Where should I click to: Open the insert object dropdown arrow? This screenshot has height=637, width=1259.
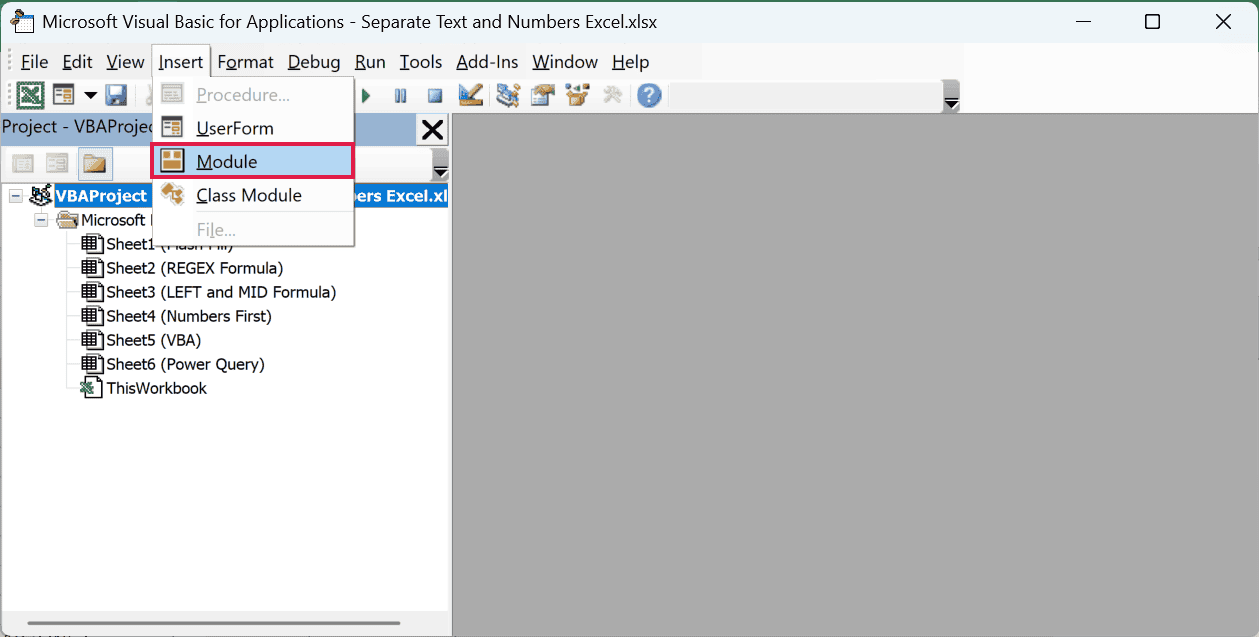click(91, 96)
